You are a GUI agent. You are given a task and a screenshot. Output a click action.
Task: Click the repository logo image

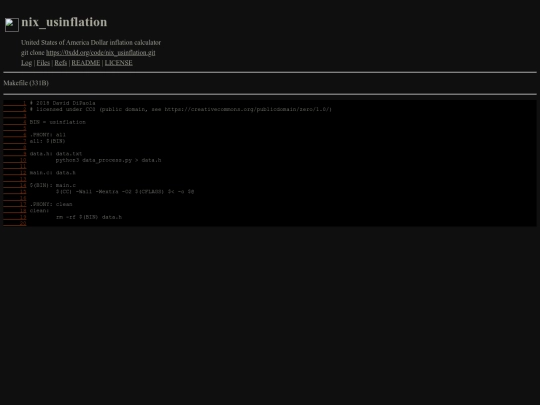(x=12, y=25)
